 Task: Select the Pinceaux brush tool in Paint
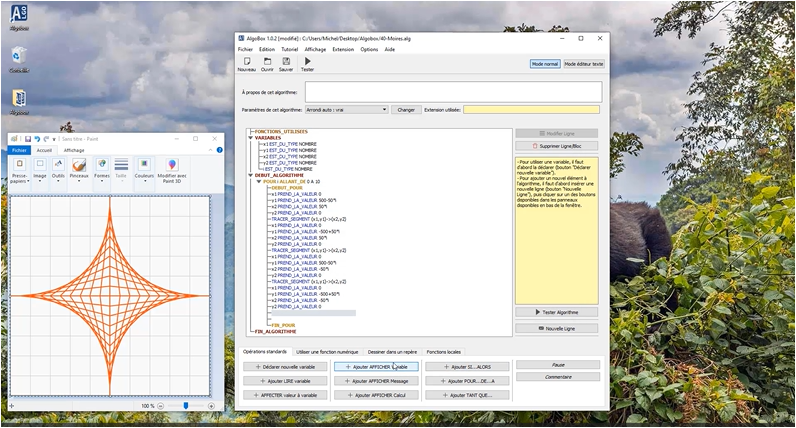pos(79,165)
